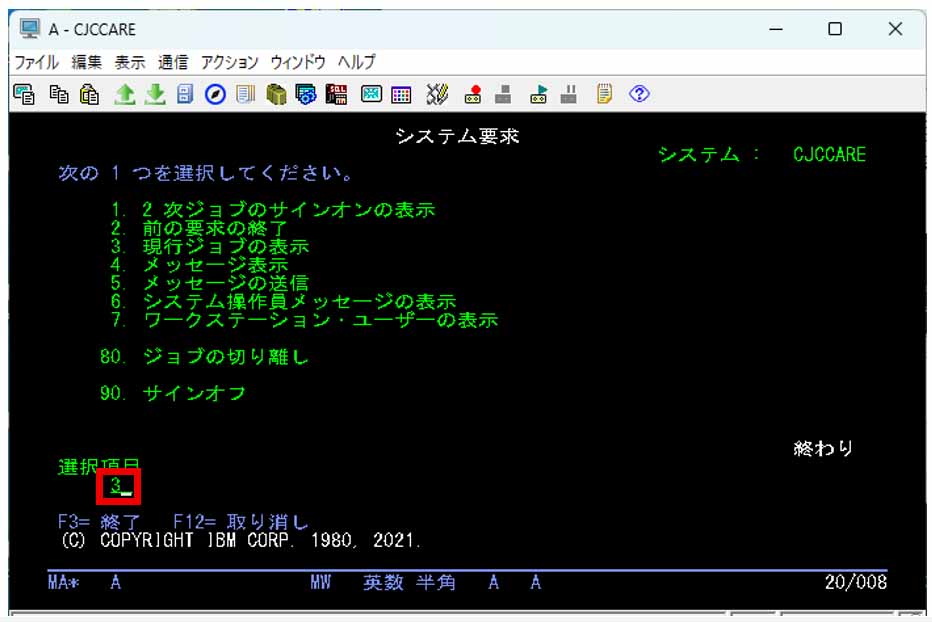Click the play macro icon
932x622 pixels.
click(x=539, y=94)
